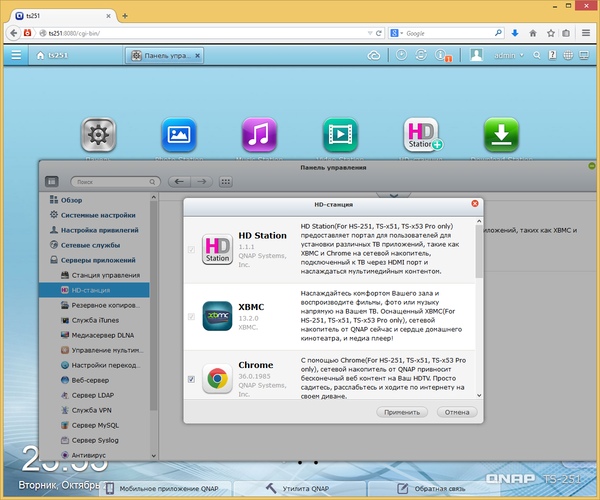This screenshot has width=600, height=500.
Task: Select the ts251 browser tab
Action: click(x=63, y=16)
